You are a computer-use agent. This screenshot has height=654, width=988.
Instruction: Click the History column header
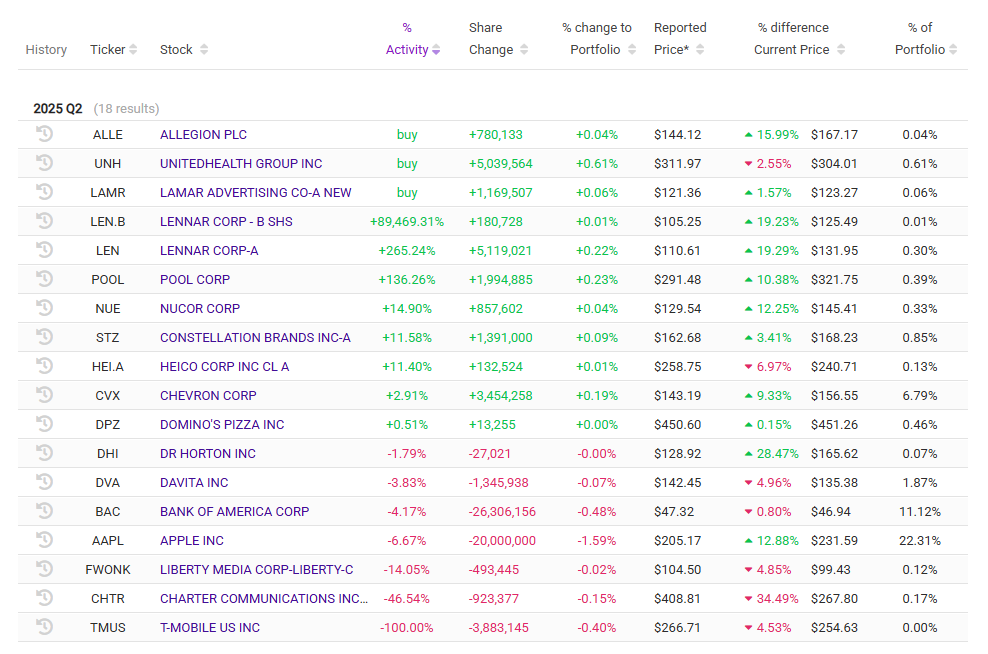(x=46, y=50)
